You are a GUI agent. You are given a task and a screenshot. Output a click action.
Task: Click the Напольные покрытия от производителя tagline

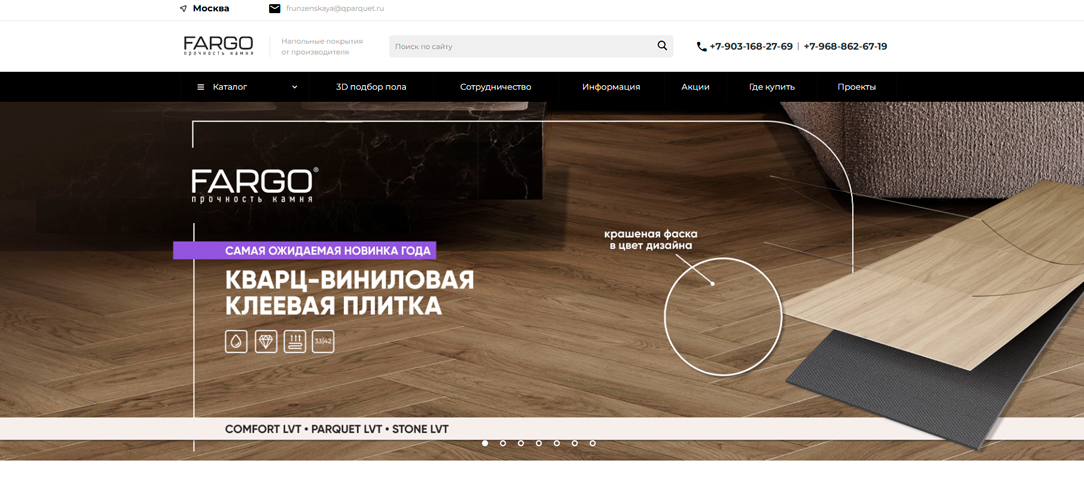[x=321, y=46]
